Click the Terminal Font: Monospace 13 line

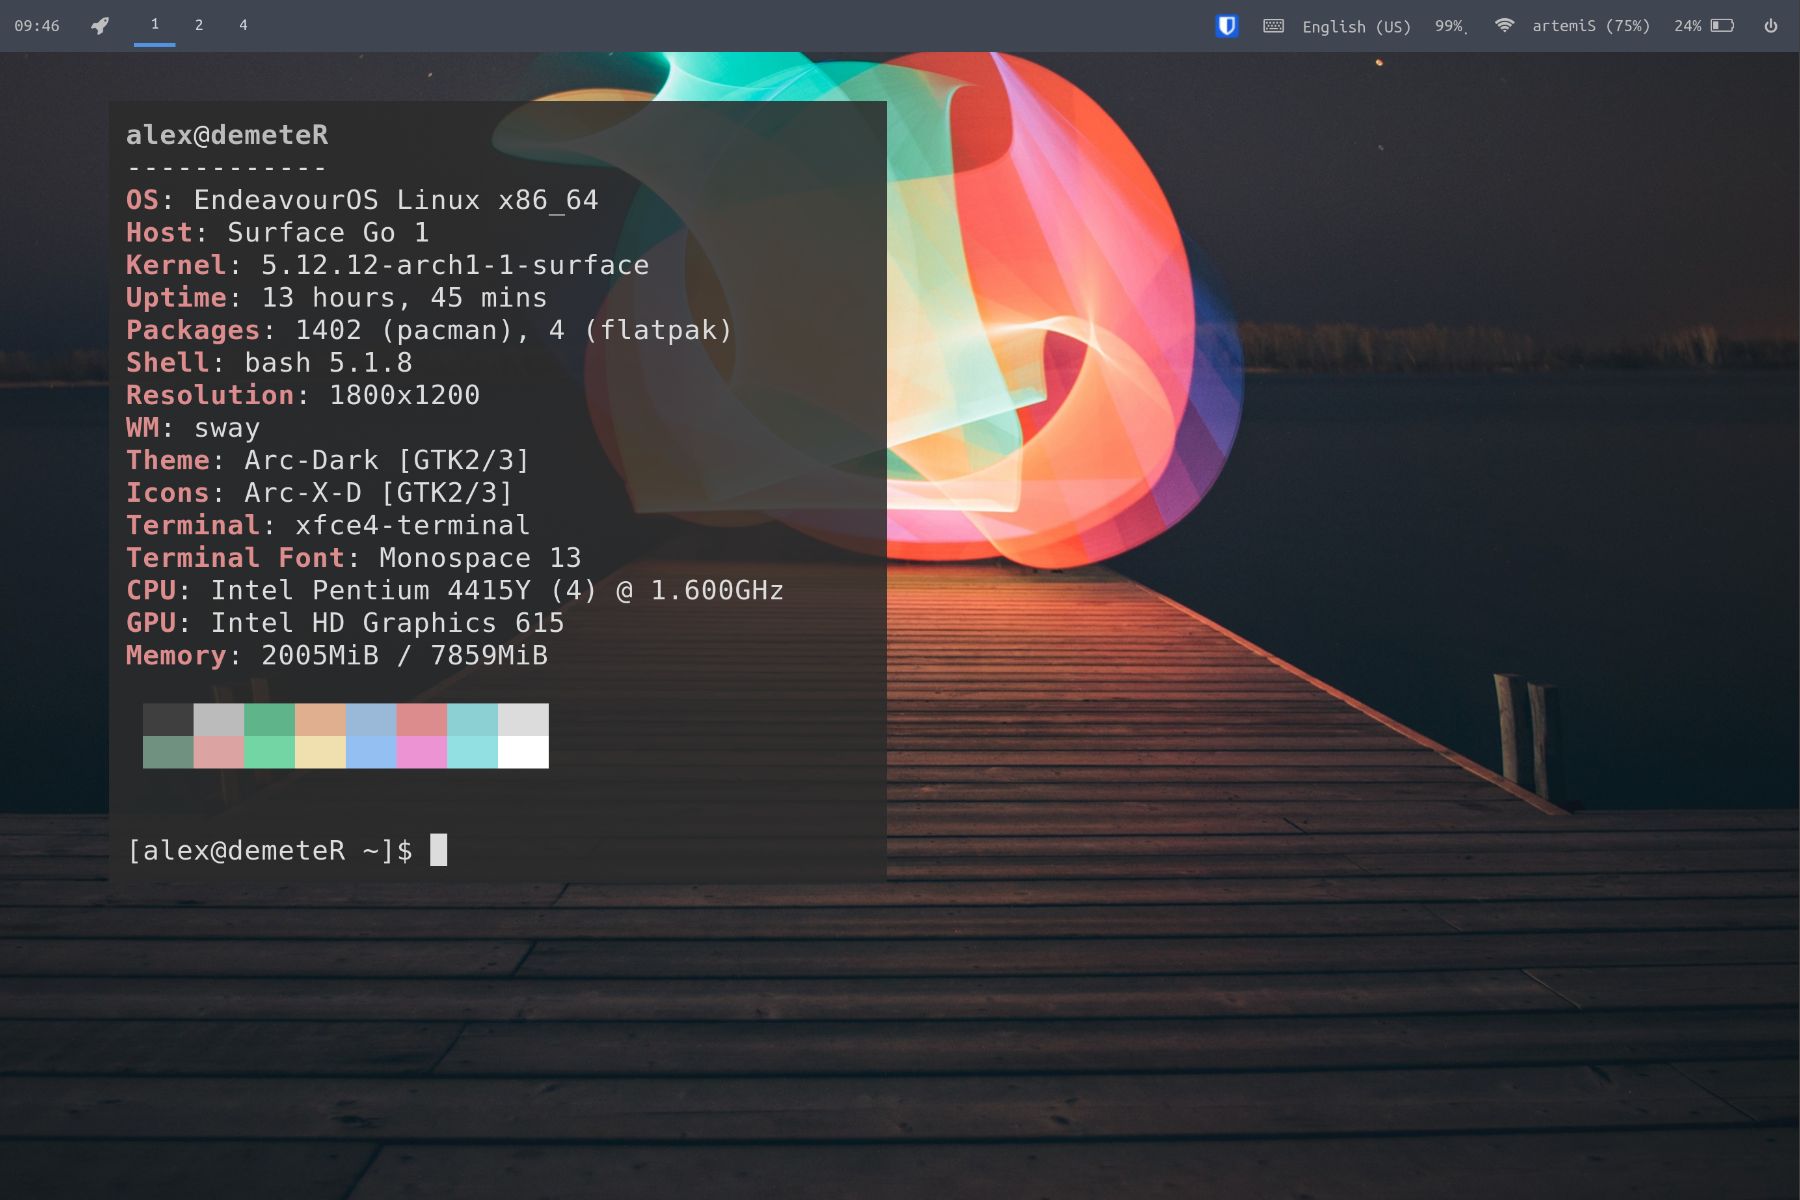pos(354,558)
